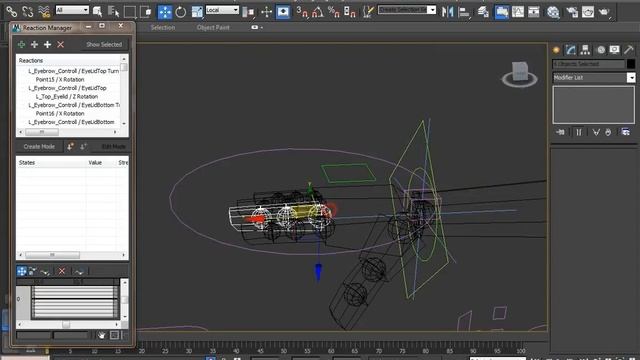Toggle the Spinner Snap button
Image resolution: width=640 pixels, height=360 pixels.
pos(349,12)
